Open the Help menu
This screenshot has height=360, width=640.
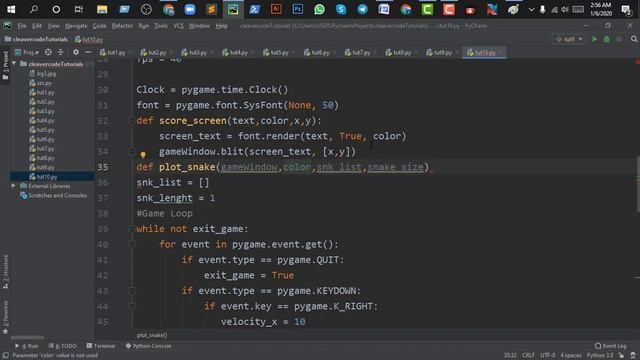pyautogui.click(x=221, y=26)
